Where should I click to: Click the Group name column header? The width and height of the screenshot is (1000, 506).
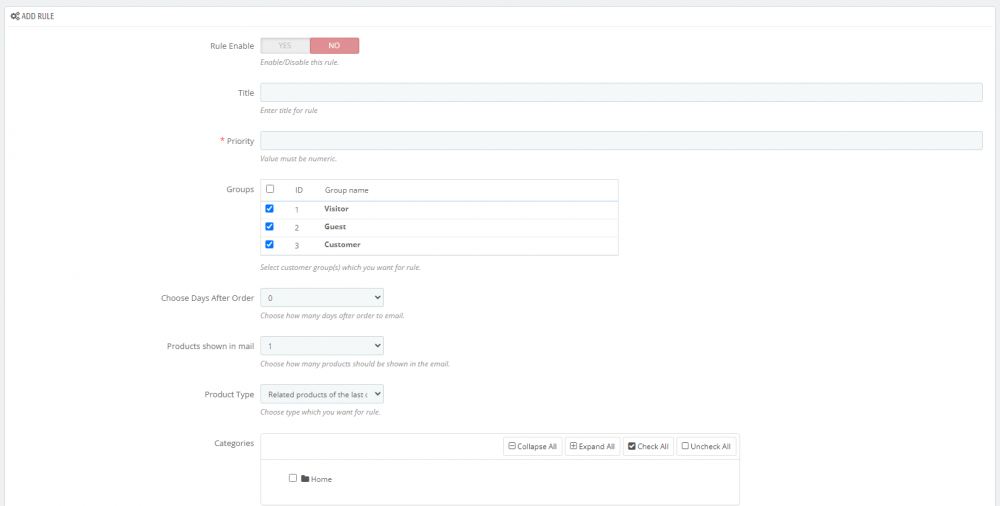pos(346,190)
